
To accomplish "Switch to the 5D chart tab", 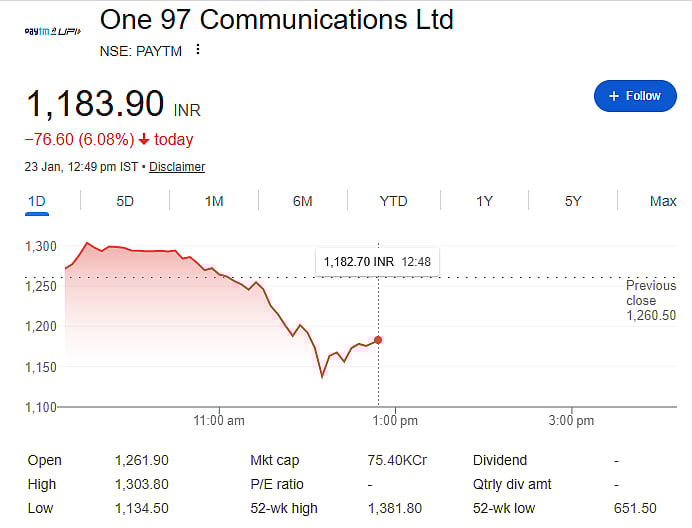I will click(x=125, y=201).
